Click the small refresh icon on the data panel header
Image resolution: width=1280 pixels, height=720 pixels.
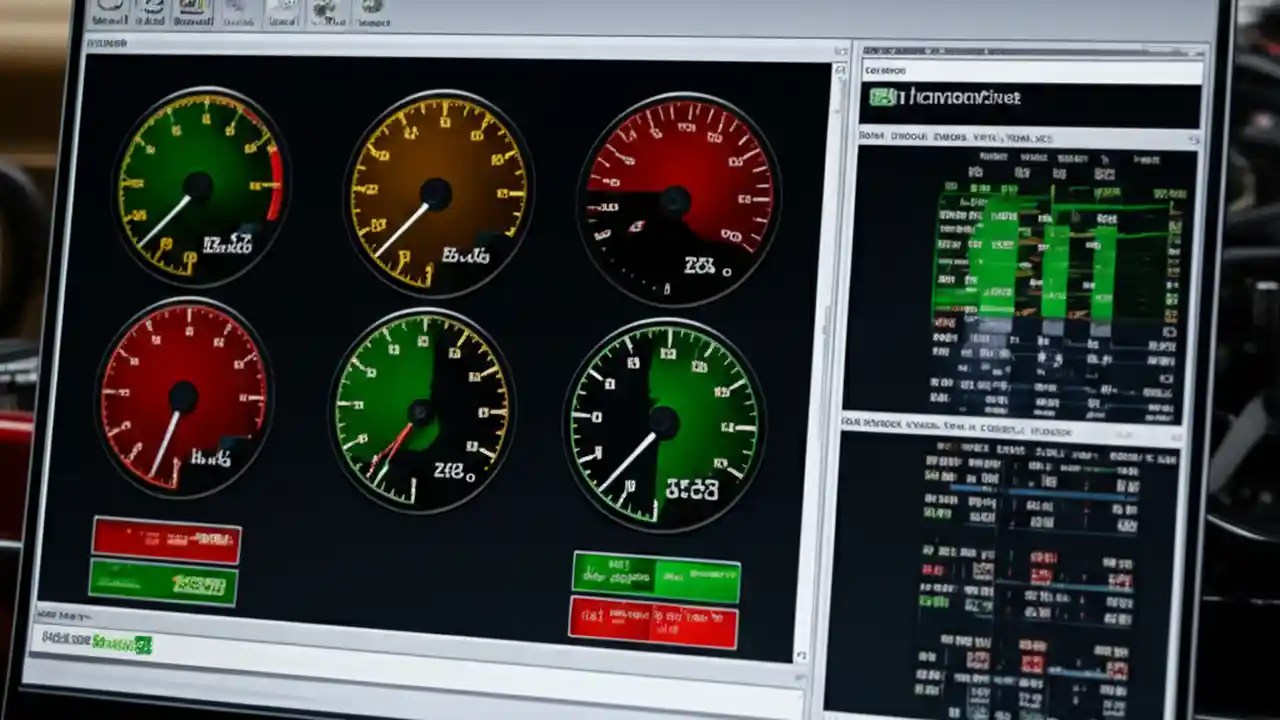(1194, 139)
